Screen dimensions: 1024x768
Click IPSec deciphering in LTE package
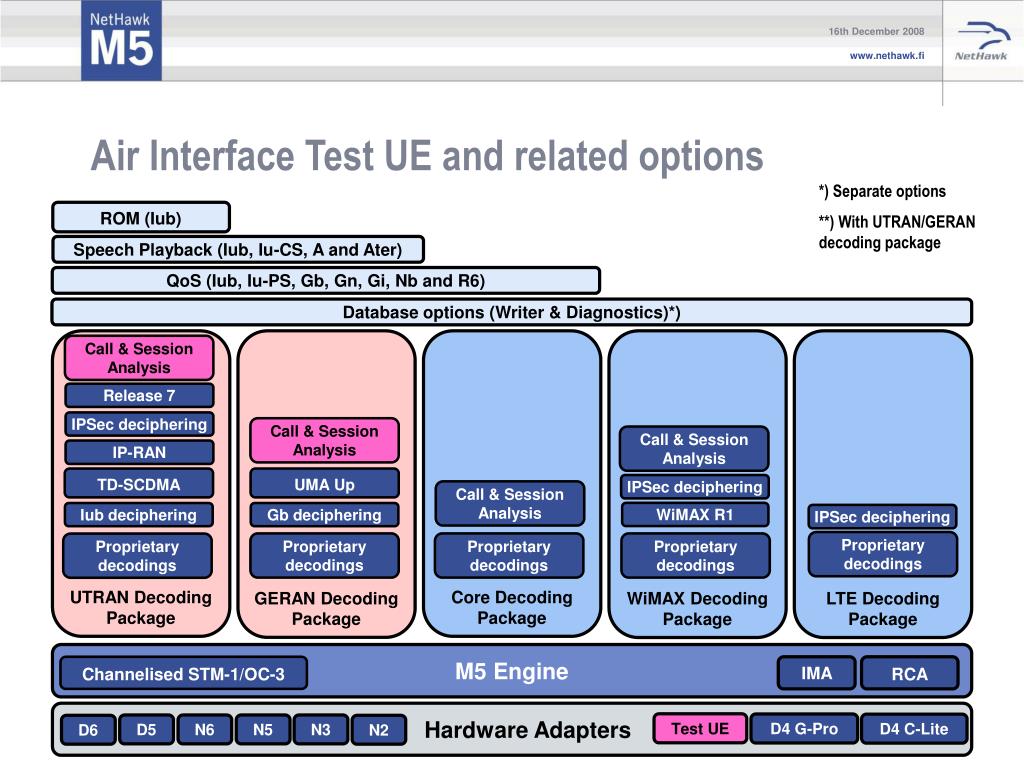pos(882,517)
